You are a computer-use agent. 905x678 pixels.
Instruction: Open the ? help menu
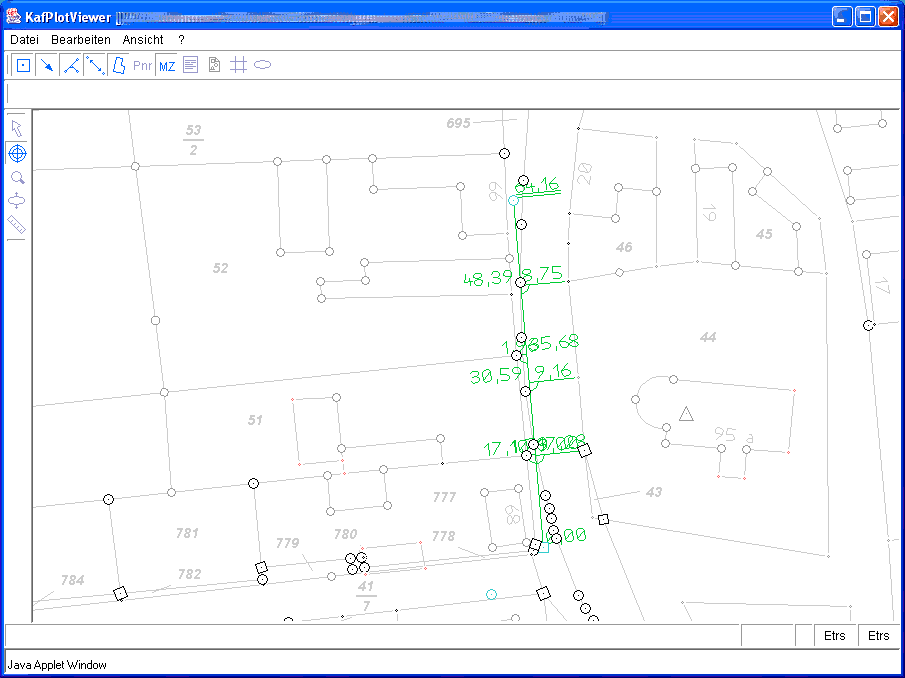(181, 39)
